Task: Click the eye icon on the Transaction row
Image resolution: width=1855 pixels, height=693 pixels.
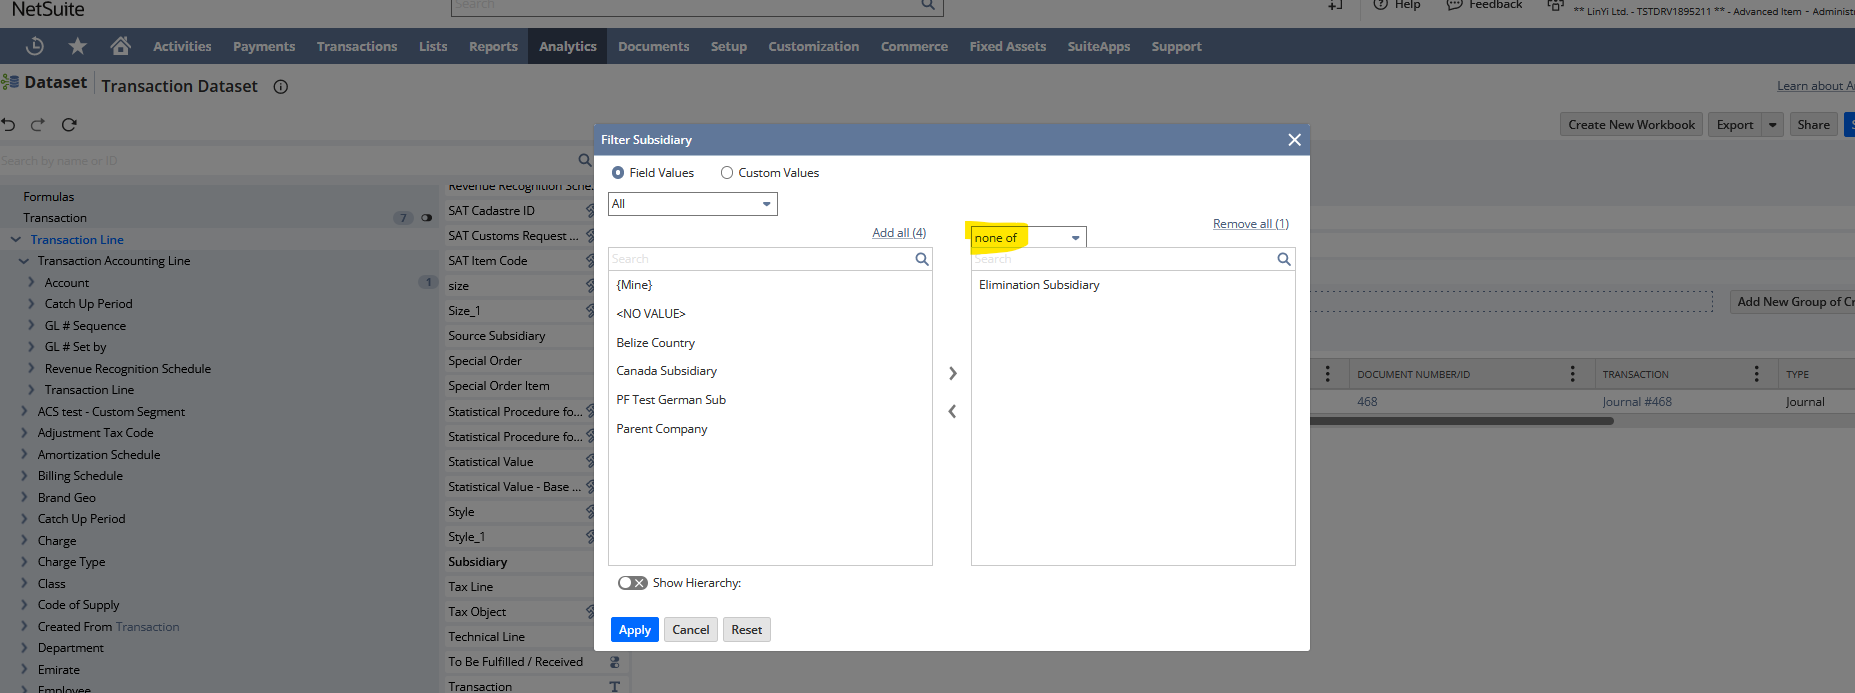Action: [427, 218]
